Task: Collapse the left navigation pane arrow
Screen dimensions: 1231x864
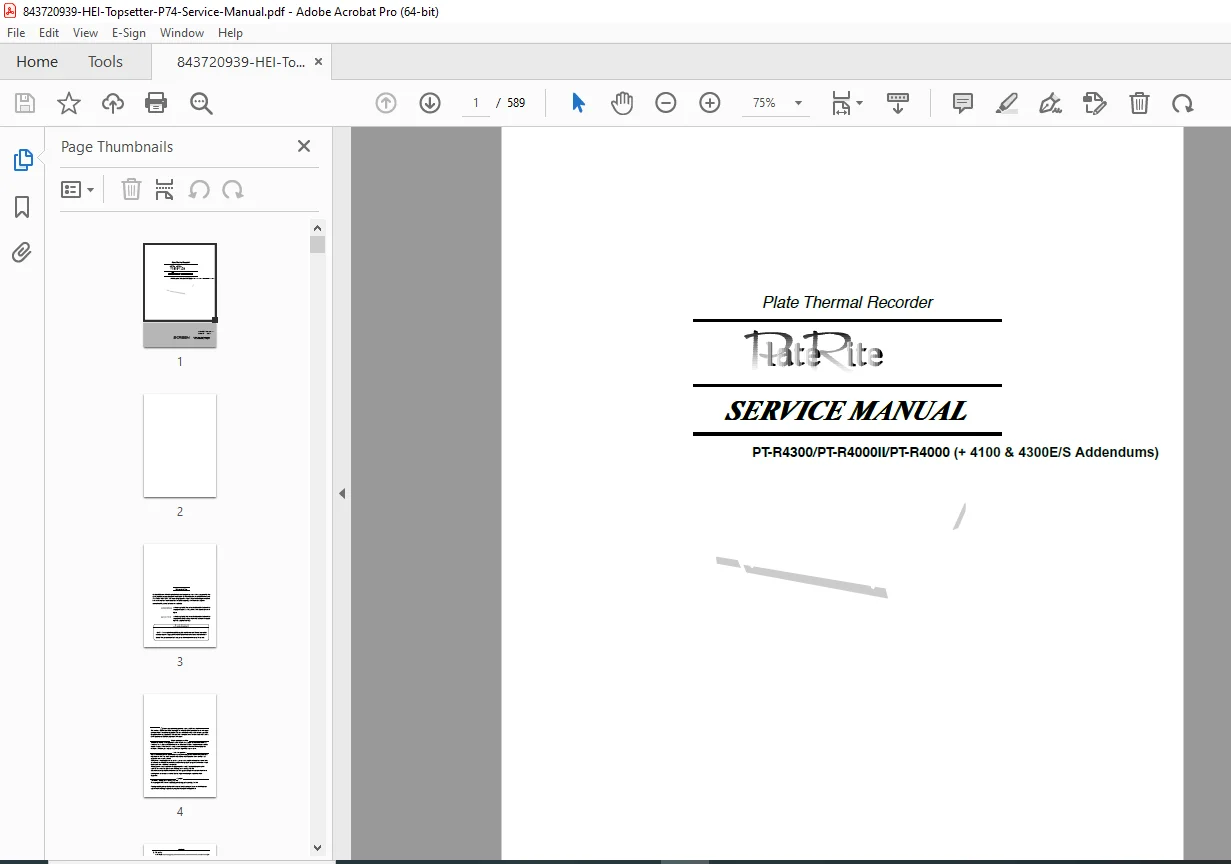Action: click(x=342, y=493)
